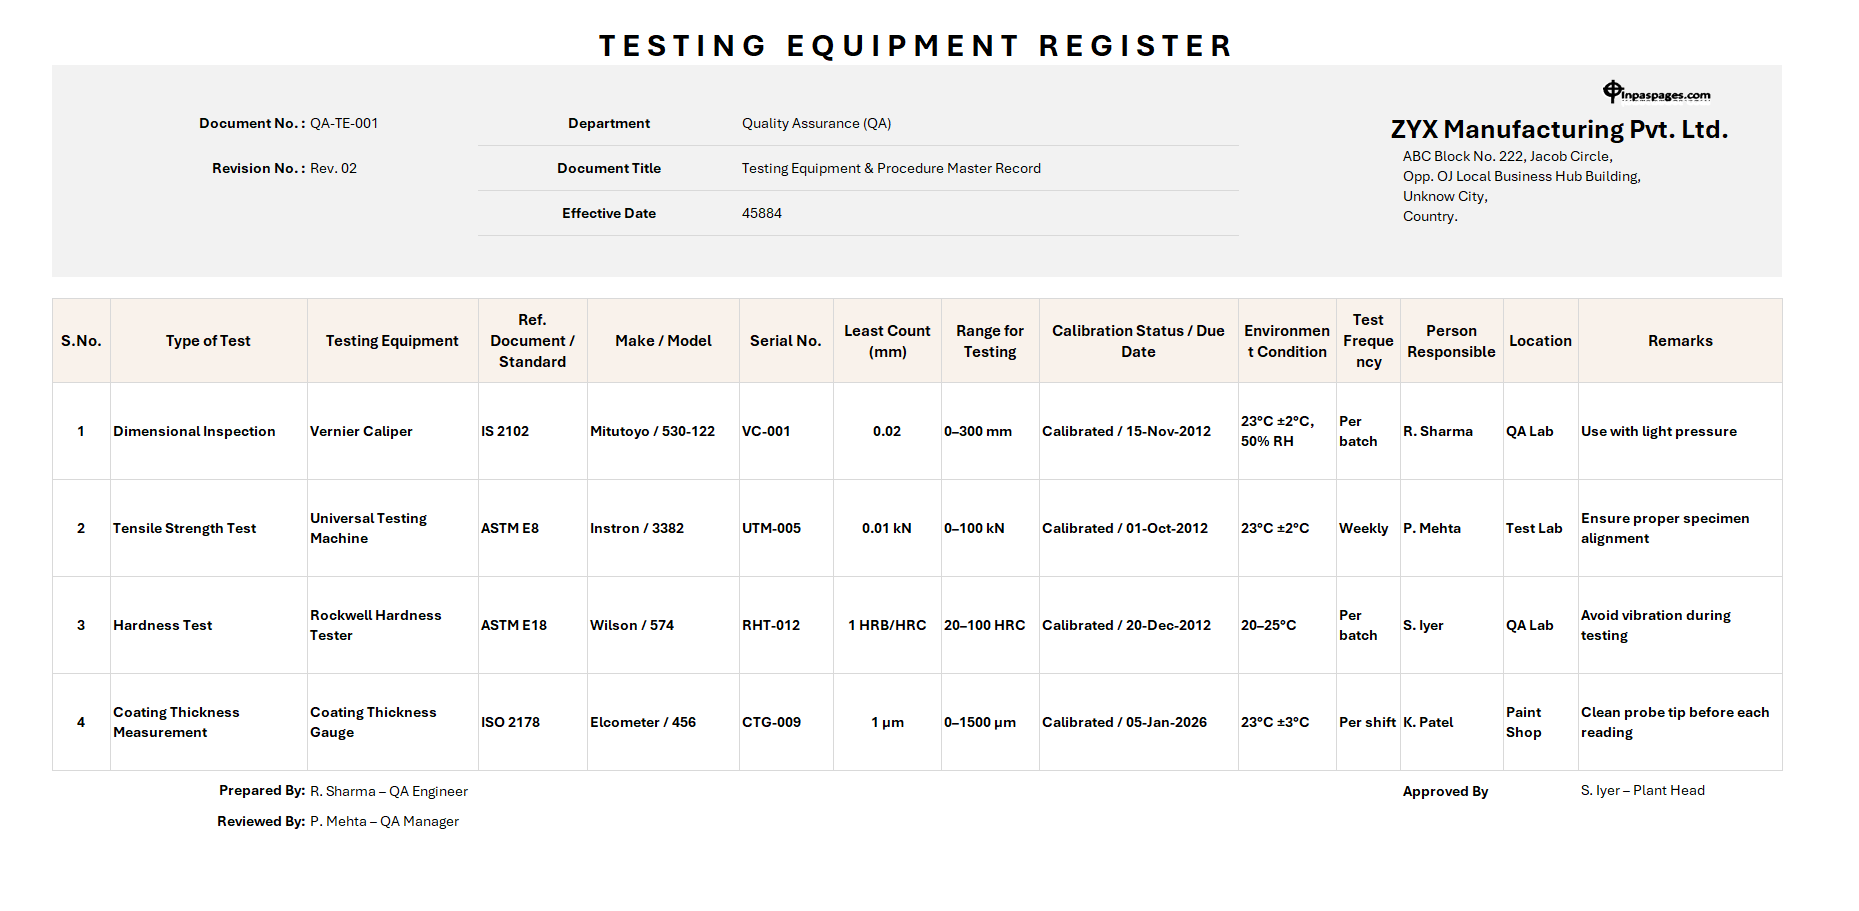Open the Document Title master record entry
This screenshot has width=1859, height=911.
coord(891,168)
